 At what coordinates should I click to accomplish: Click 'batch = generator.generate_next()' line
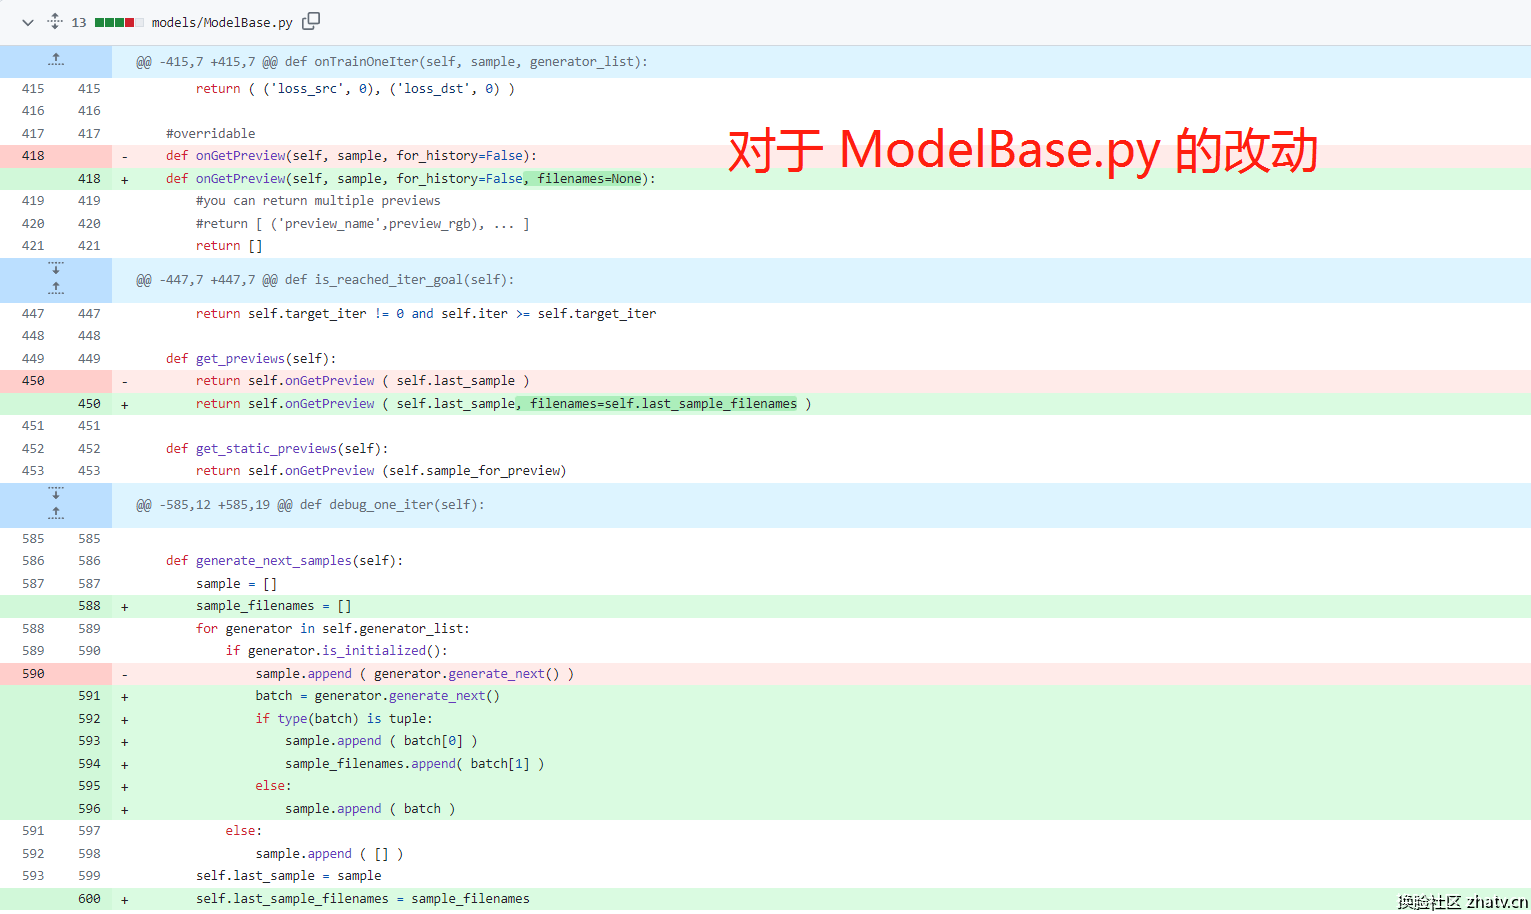(x=377, y=696)
